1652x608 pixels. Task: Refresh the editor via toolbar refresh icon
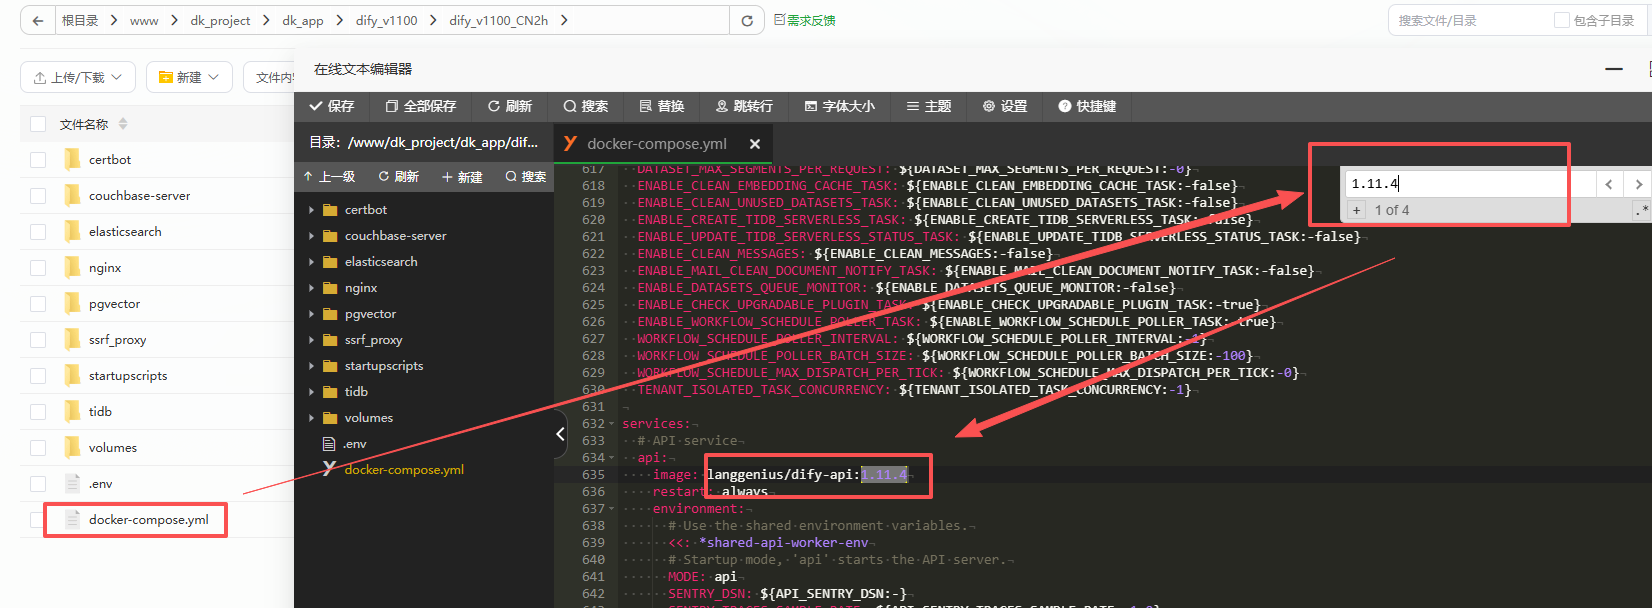click(x=494, y=106)
